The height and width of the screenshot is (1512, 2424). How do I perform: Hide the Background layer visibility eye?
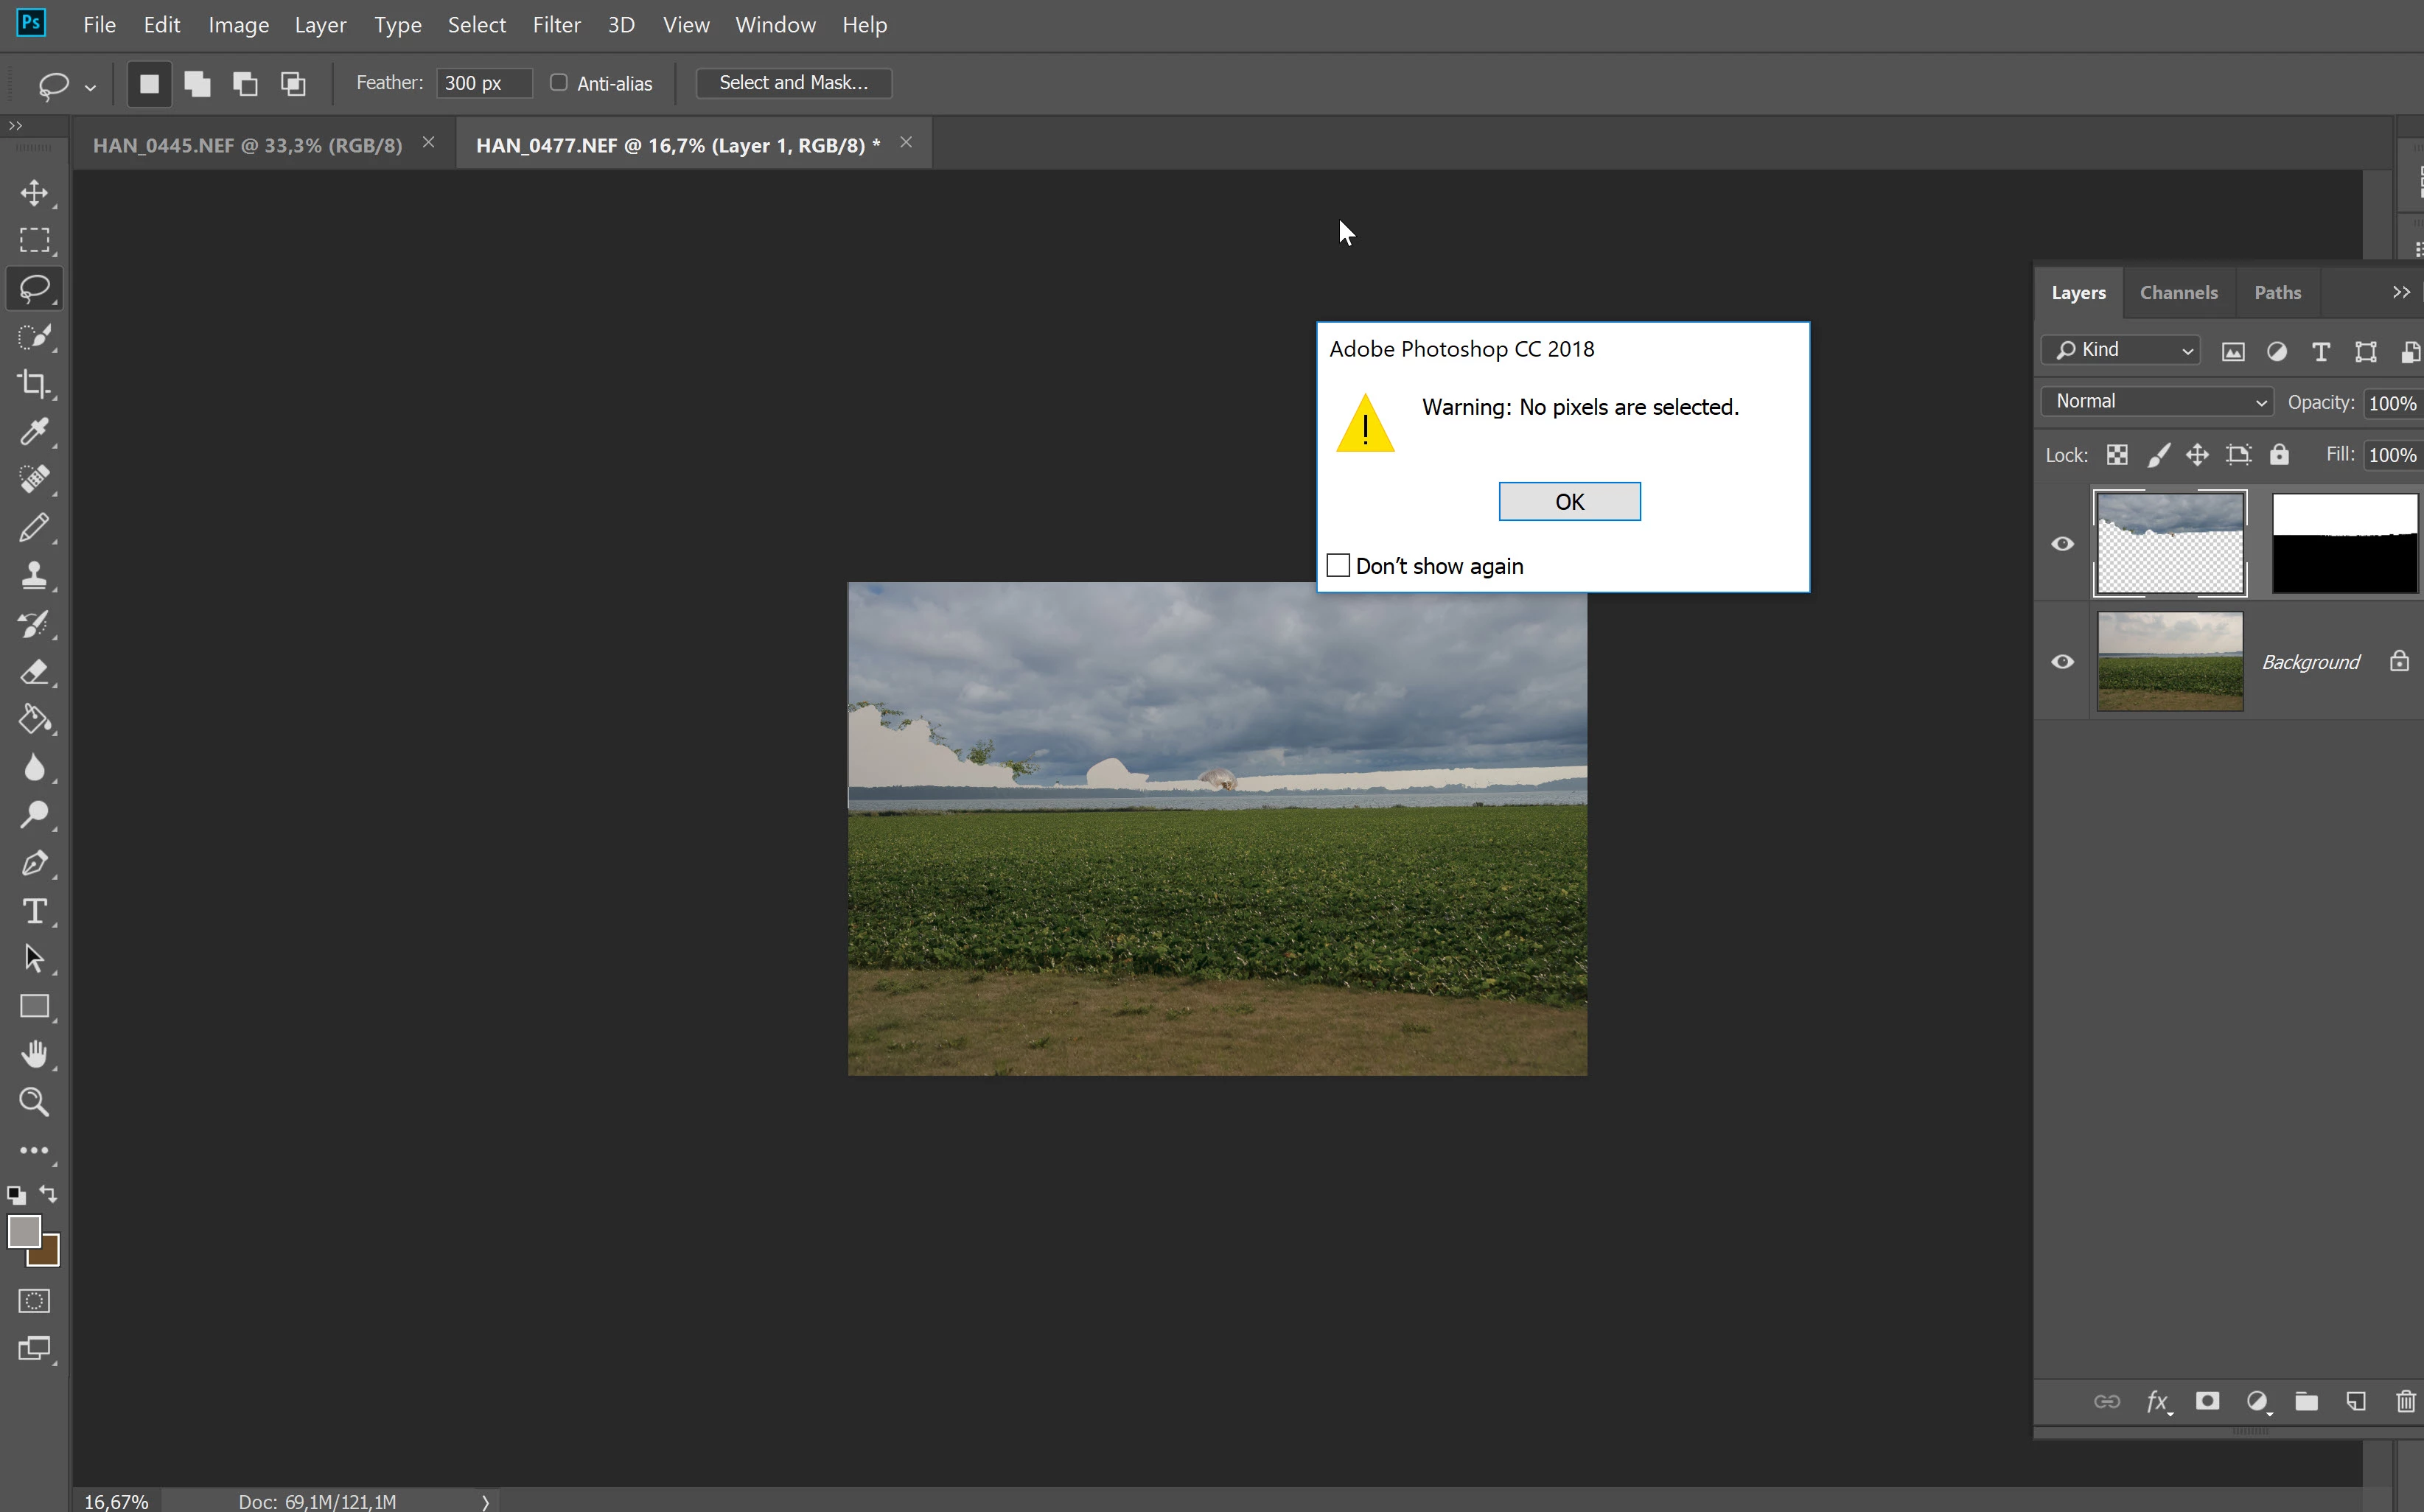click(x=2062, y=662)
